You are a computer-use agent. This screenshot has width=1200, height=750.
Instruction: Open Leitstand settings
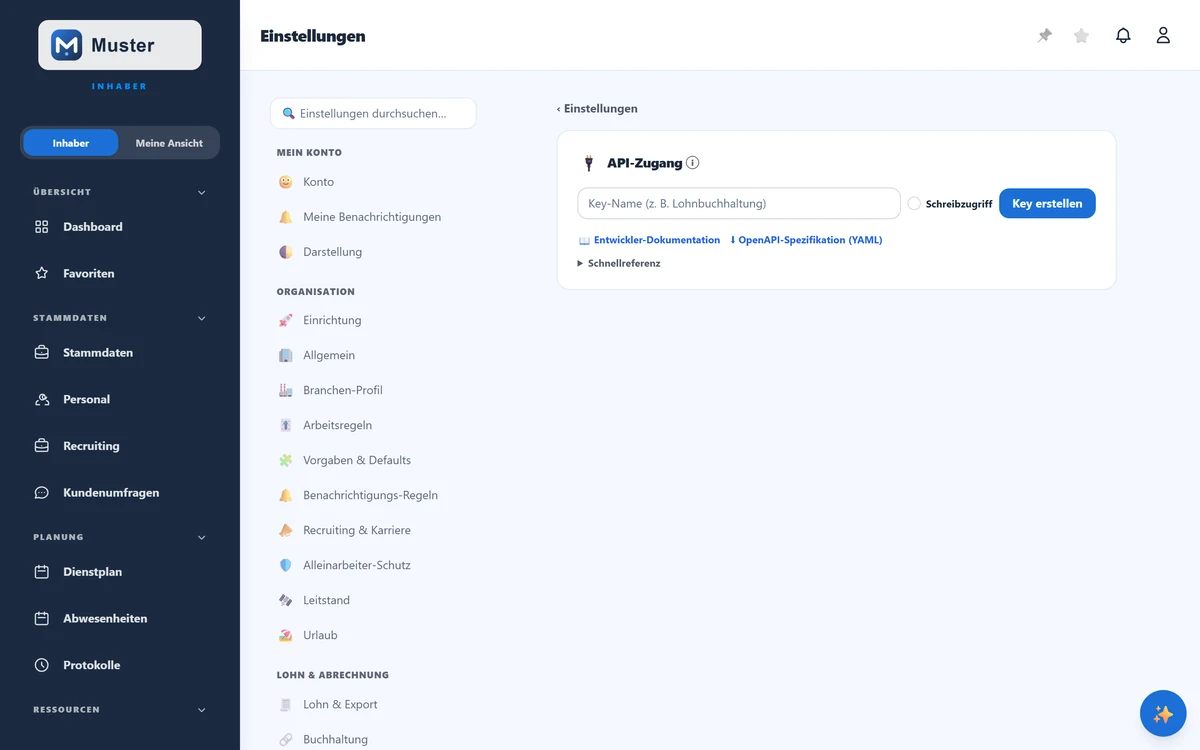(373, 600)
